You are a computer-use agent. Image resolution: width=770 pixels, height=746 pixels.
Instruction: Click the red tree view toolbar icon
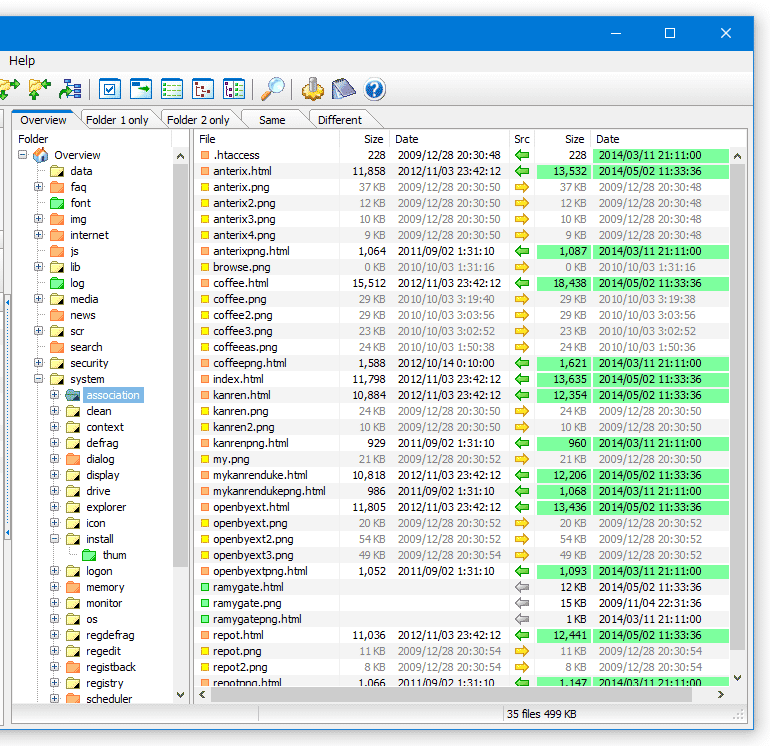(x=203, y=89)
